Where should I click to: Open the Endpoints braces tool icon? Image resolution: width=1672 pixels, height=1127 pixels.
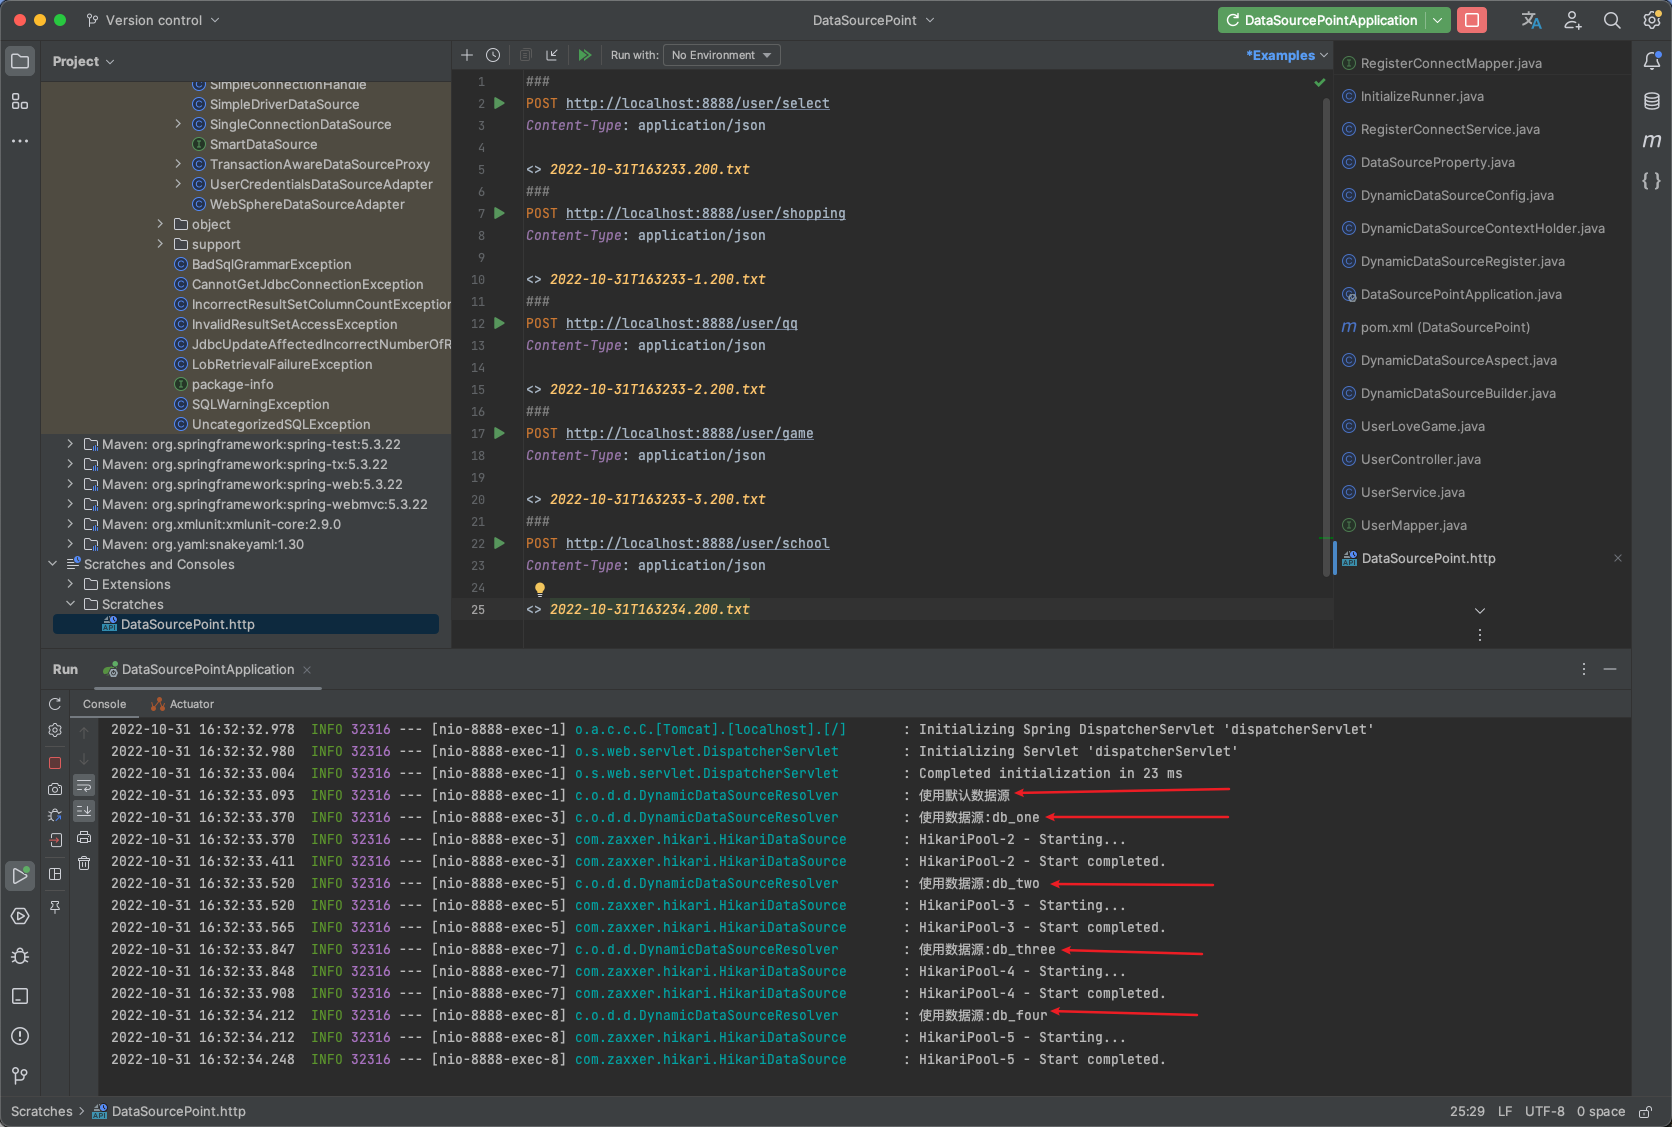1652,181
